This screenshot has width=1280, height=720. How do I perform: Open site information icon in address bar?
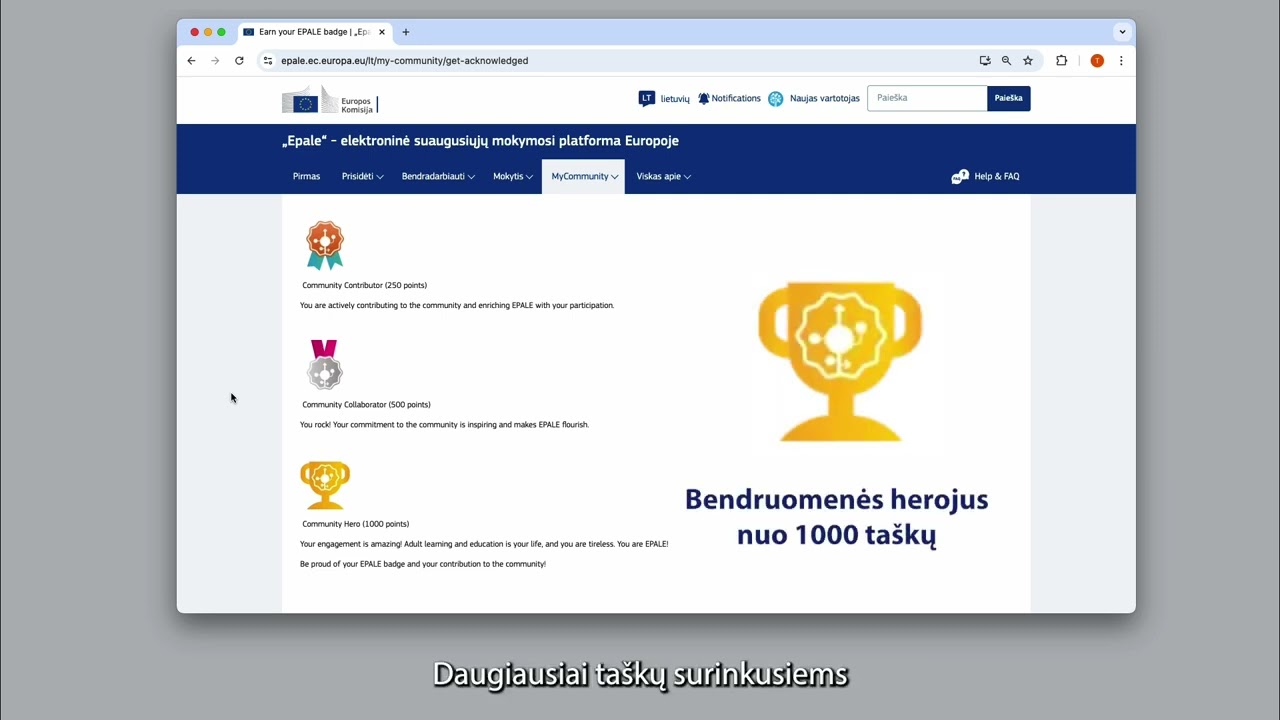click(267, 61)
